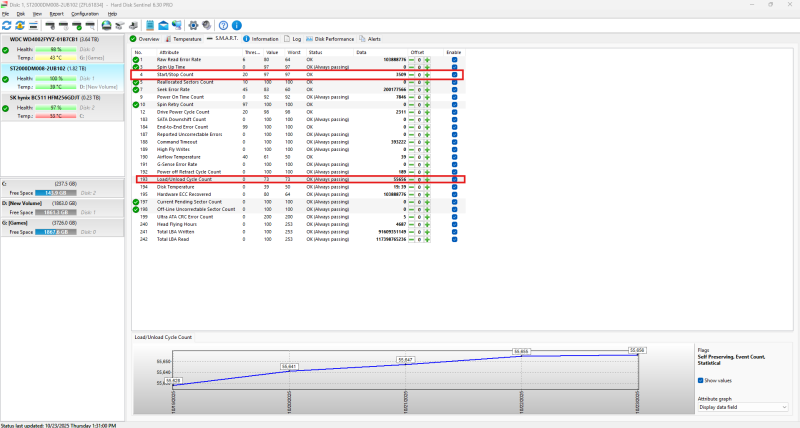
Task: Open Help with the question-mark icon
Action: [x=223, y=25]
